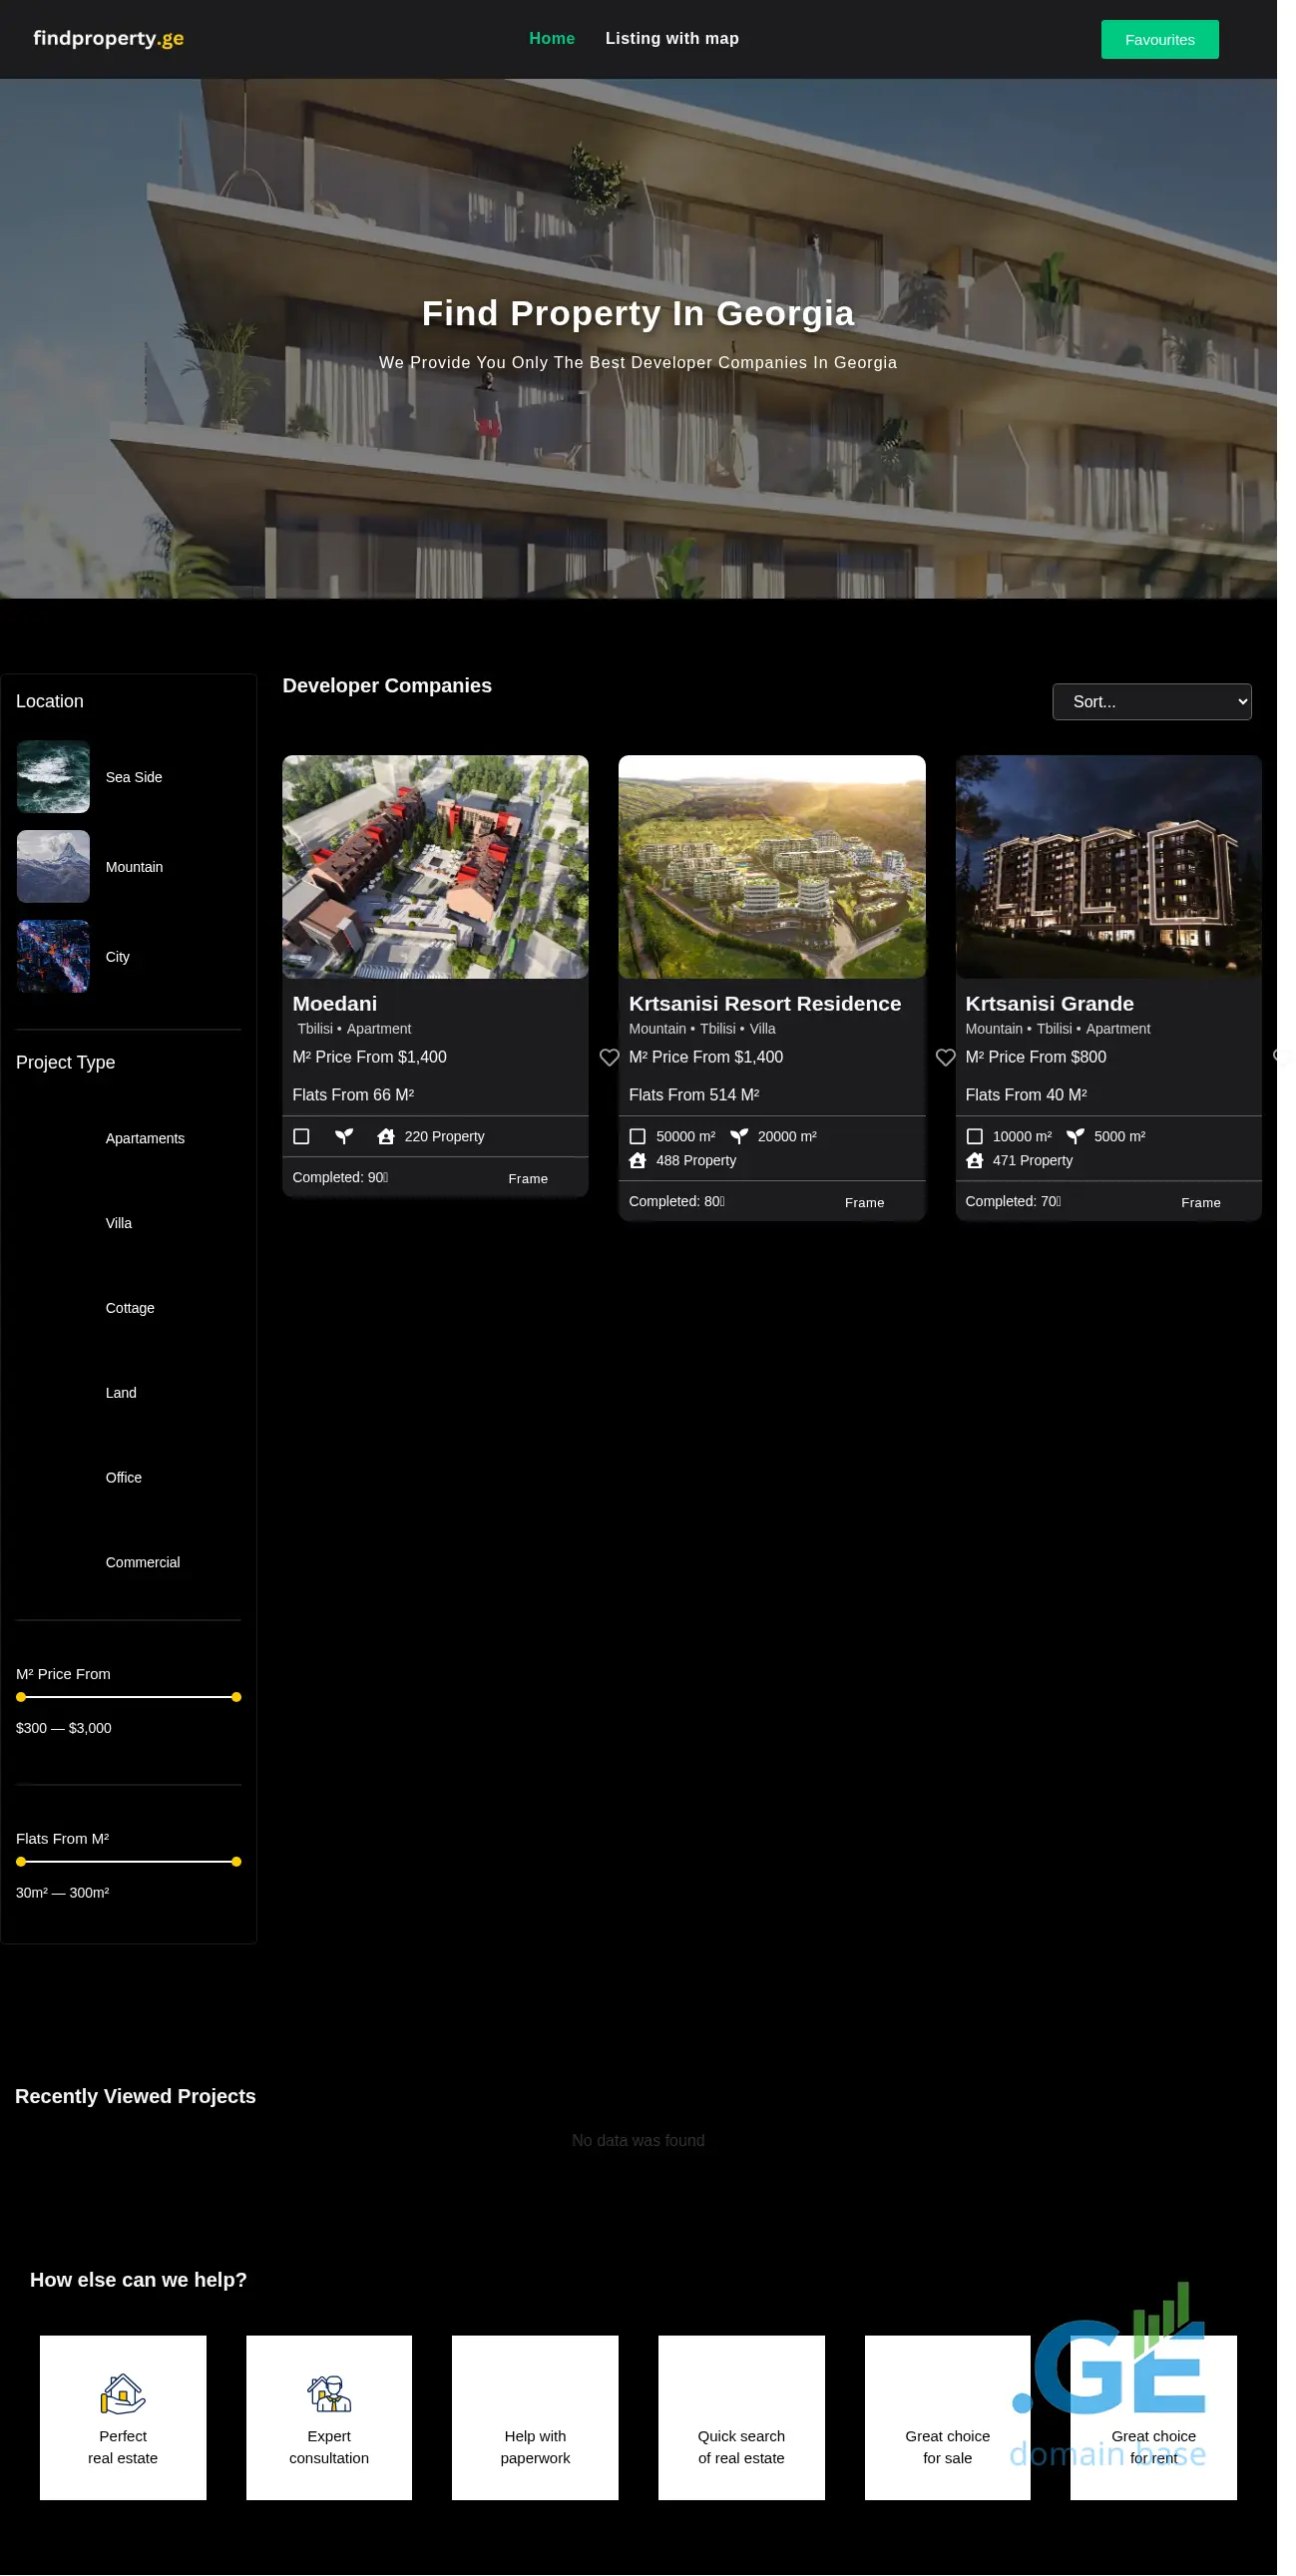This screenshot has width=1296, height=2576.
Task: Click the M² Price From slider's right handle
Action: 236,1697
